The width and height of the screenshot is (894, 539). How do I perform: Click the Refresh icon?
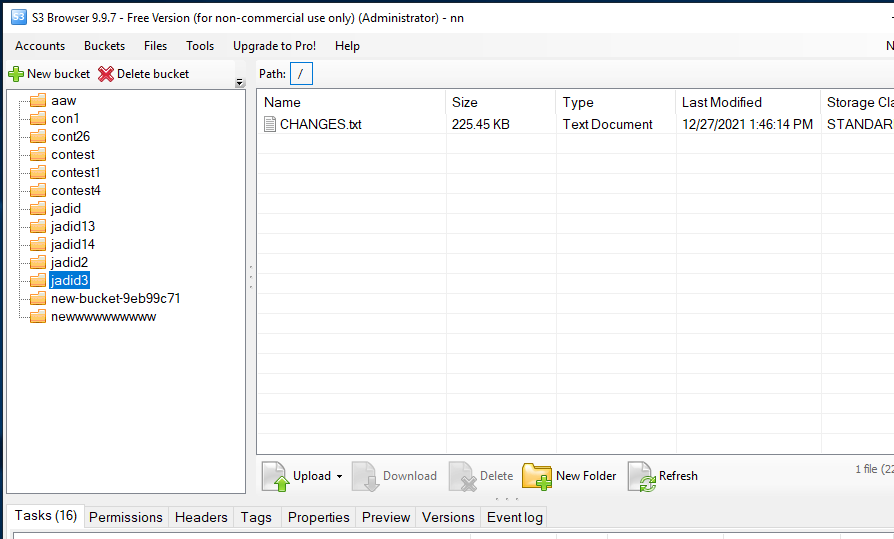coord(642,476)
